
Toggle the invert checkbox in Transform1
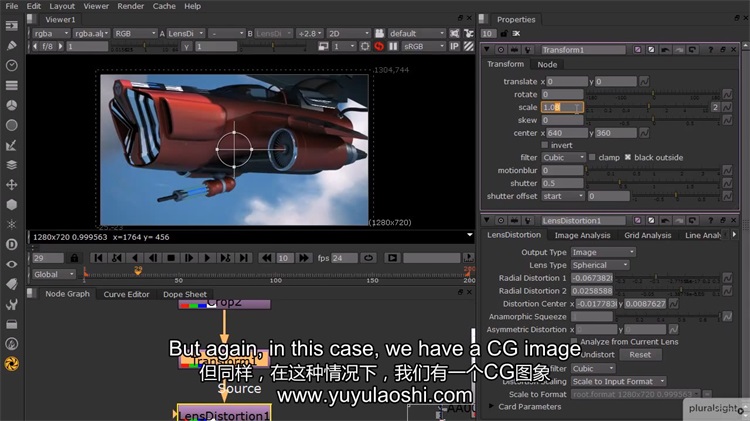[544, 145]
